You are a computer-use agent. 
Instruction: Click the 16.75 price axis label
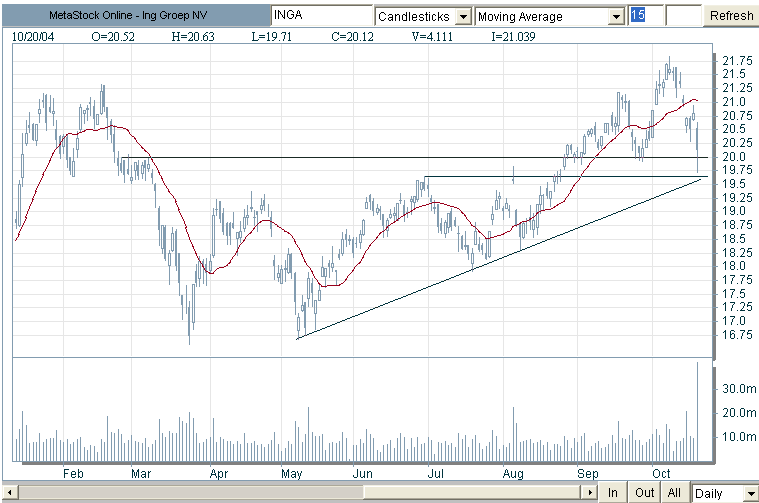(x=737, y=335)
